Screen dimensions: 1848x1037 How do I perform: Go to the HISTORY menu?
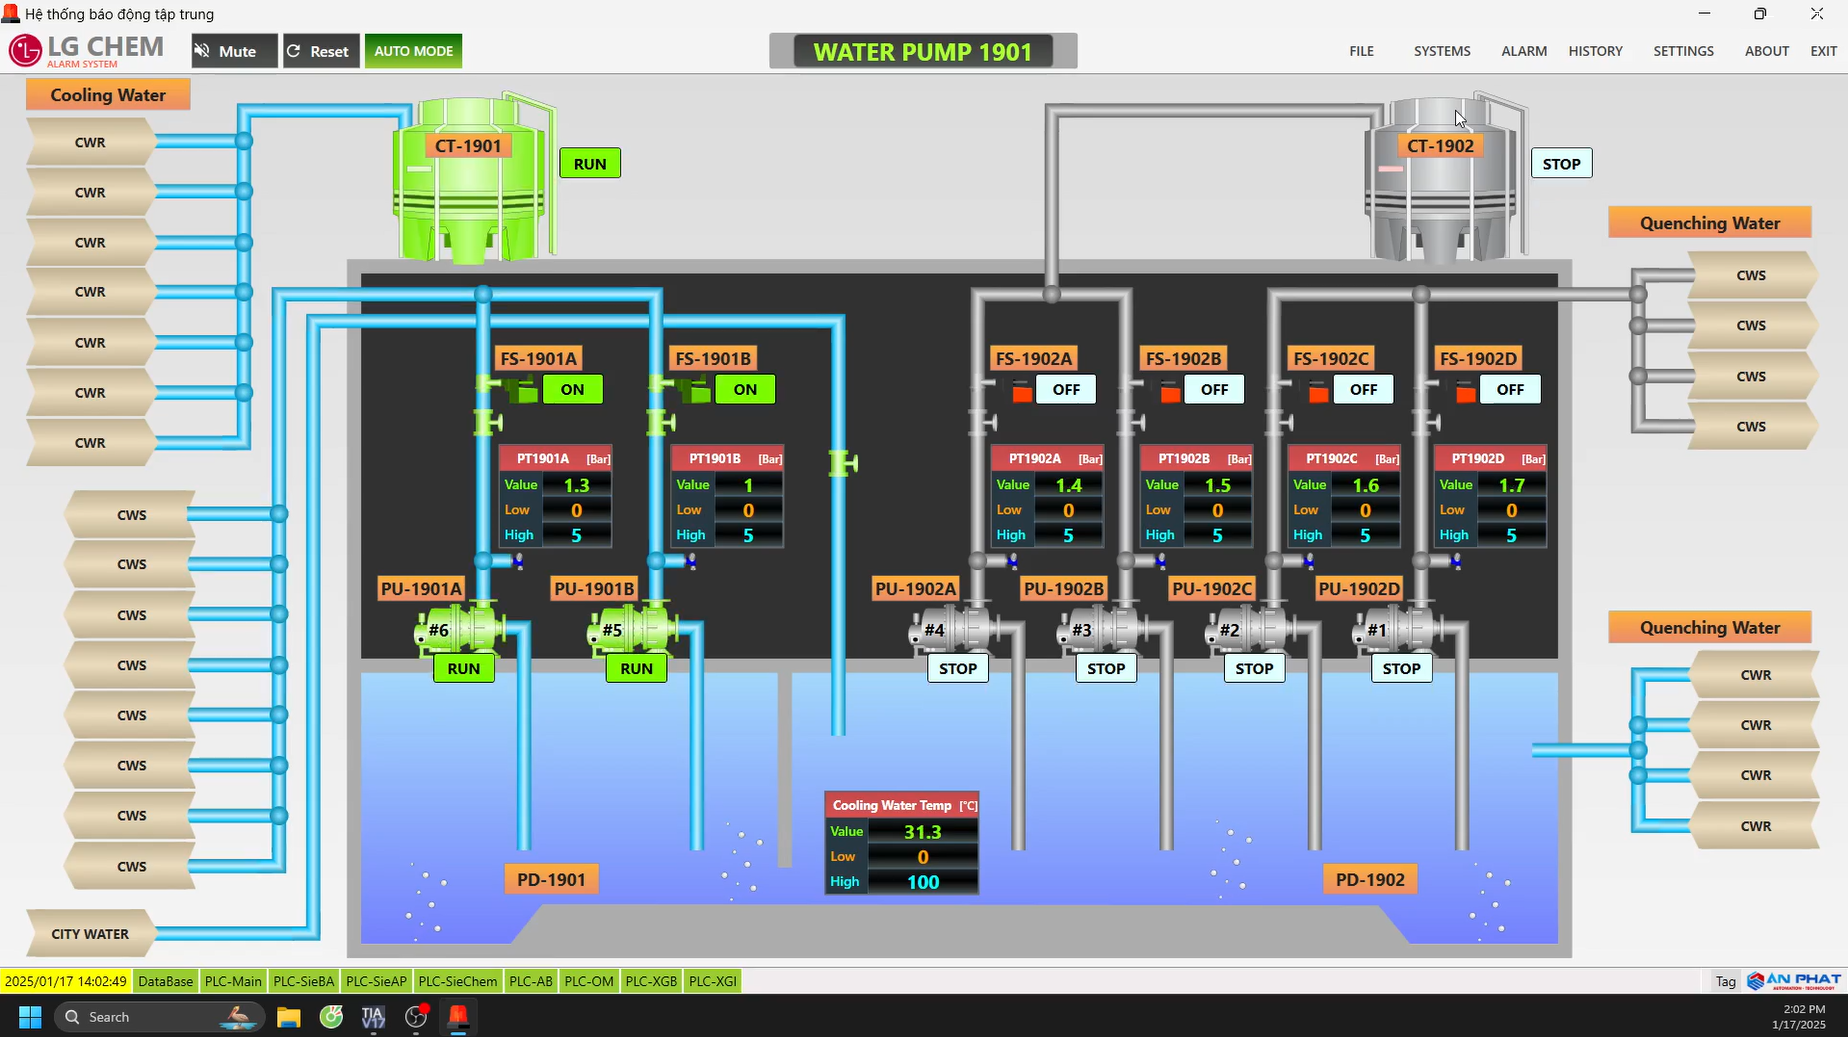tap(1595, 51)
